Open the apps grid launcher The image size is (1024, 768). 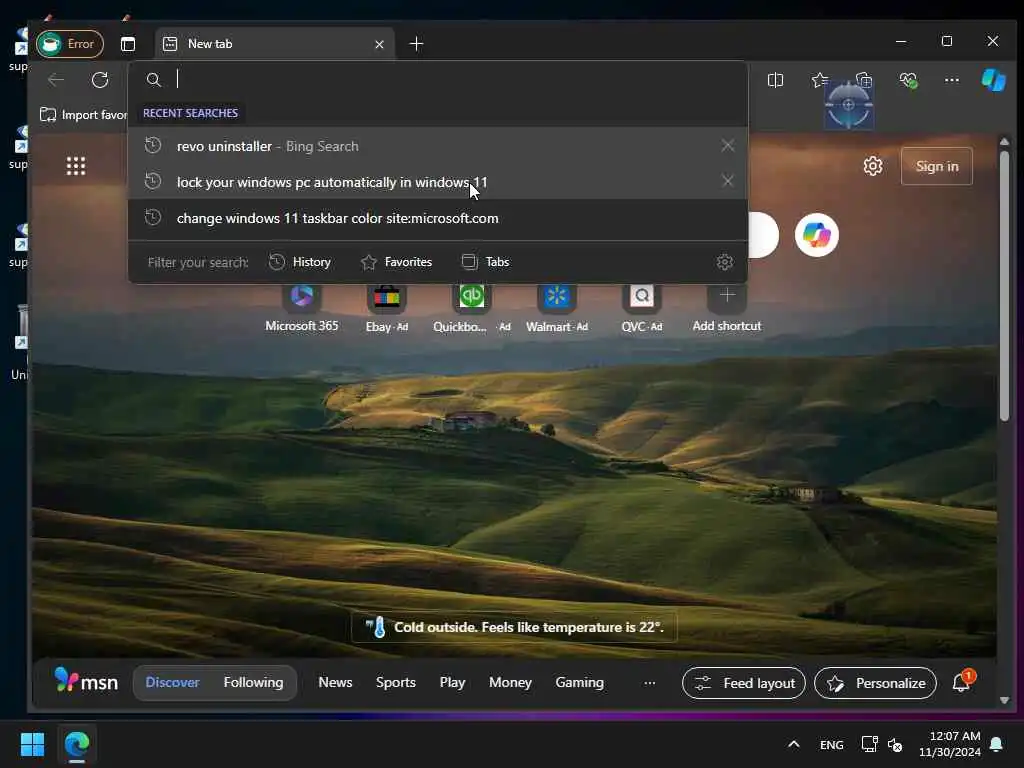pyautogui.click(x=76, y=166)
